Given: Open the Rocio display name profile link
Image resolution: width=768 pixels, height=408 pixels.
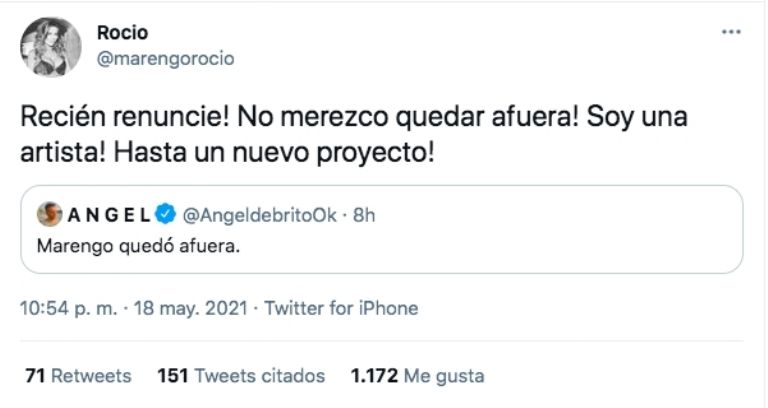Looking at the screenshot, I should [121, 33].
